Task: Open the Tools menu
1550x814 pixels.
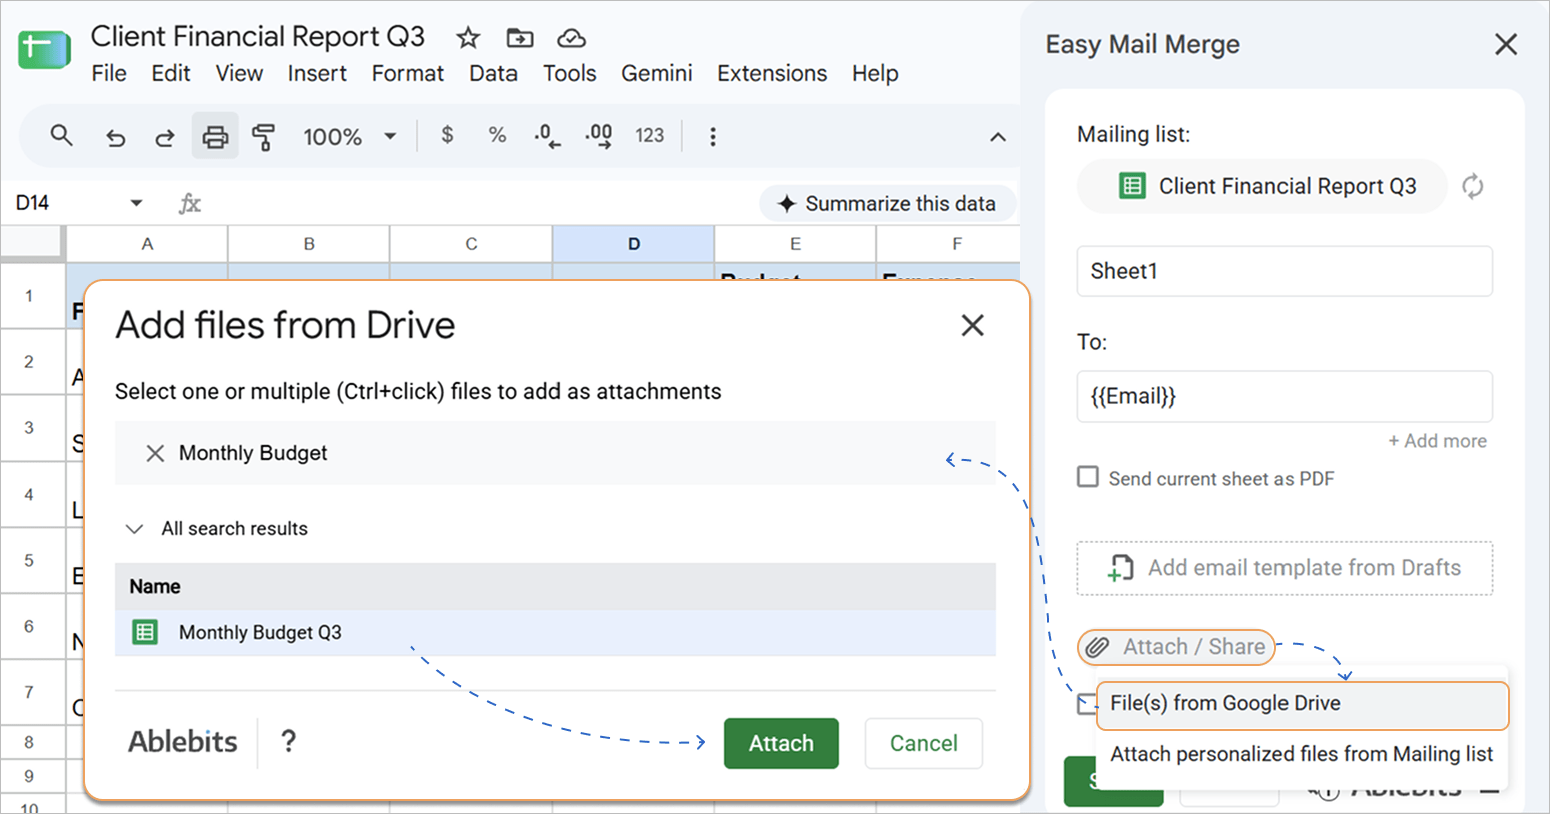Action: coord(570,73)
